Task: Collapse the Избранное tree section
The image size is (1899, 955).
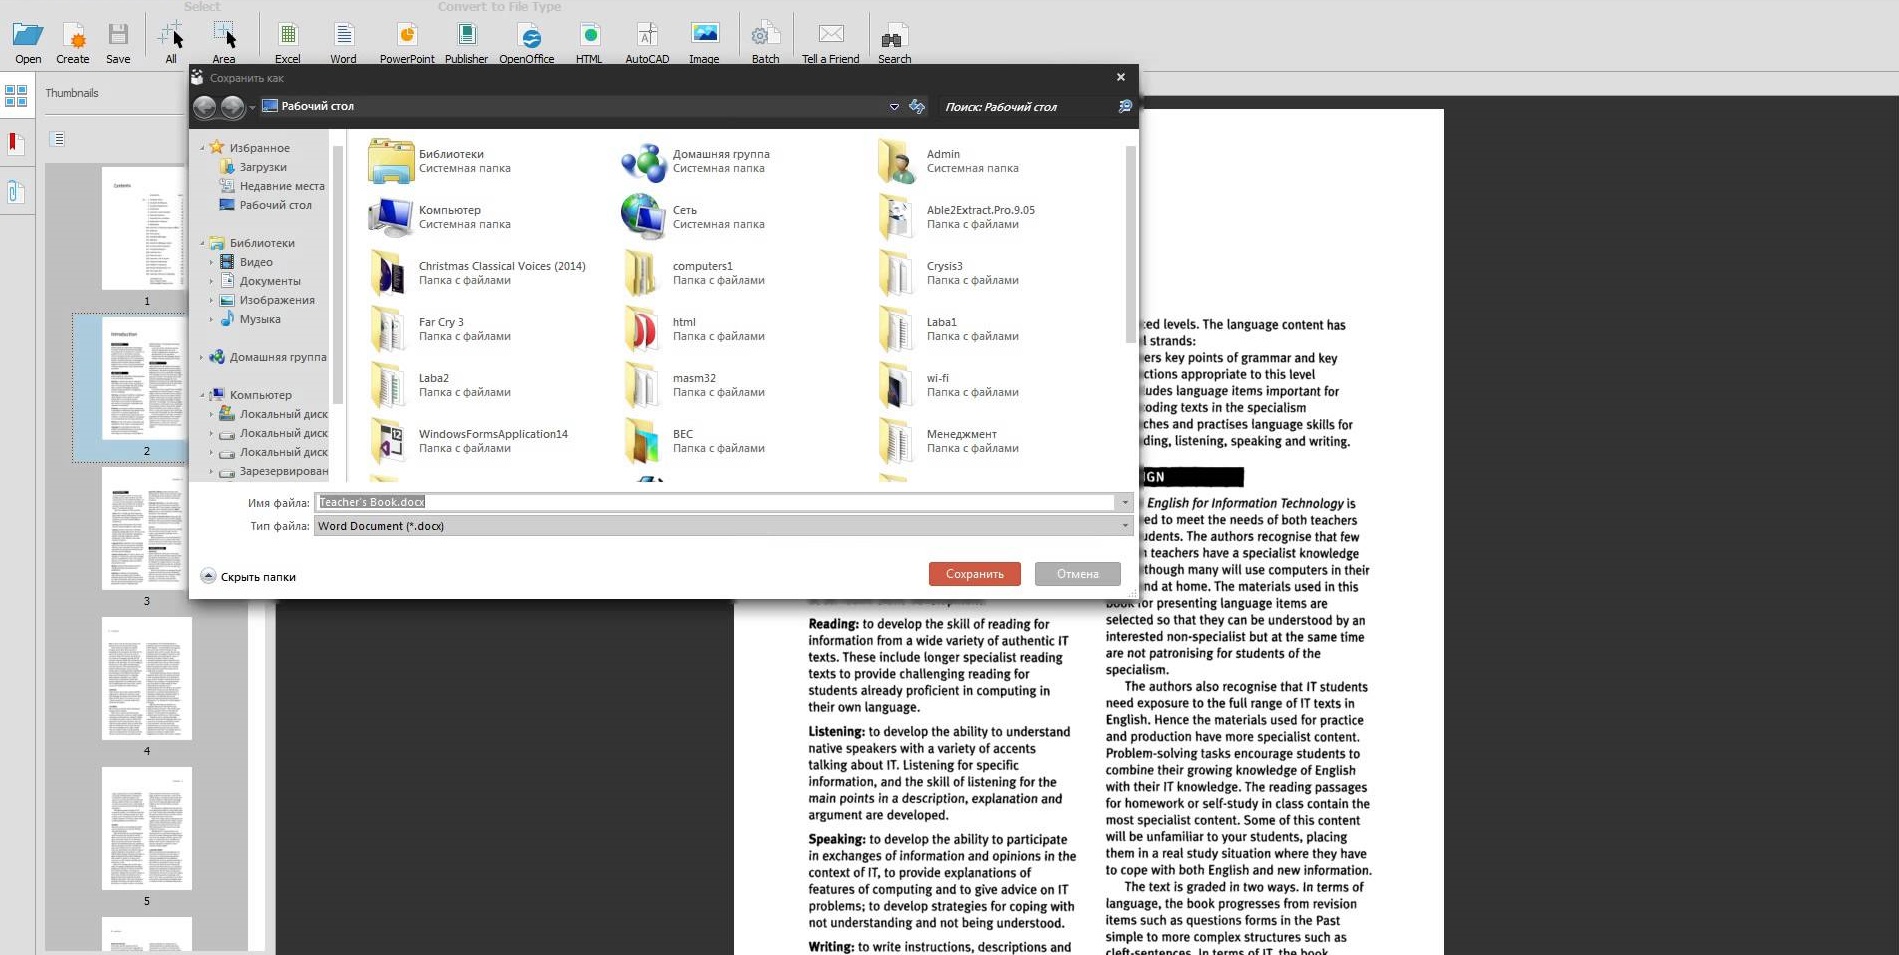Action: tap(202, 148)
